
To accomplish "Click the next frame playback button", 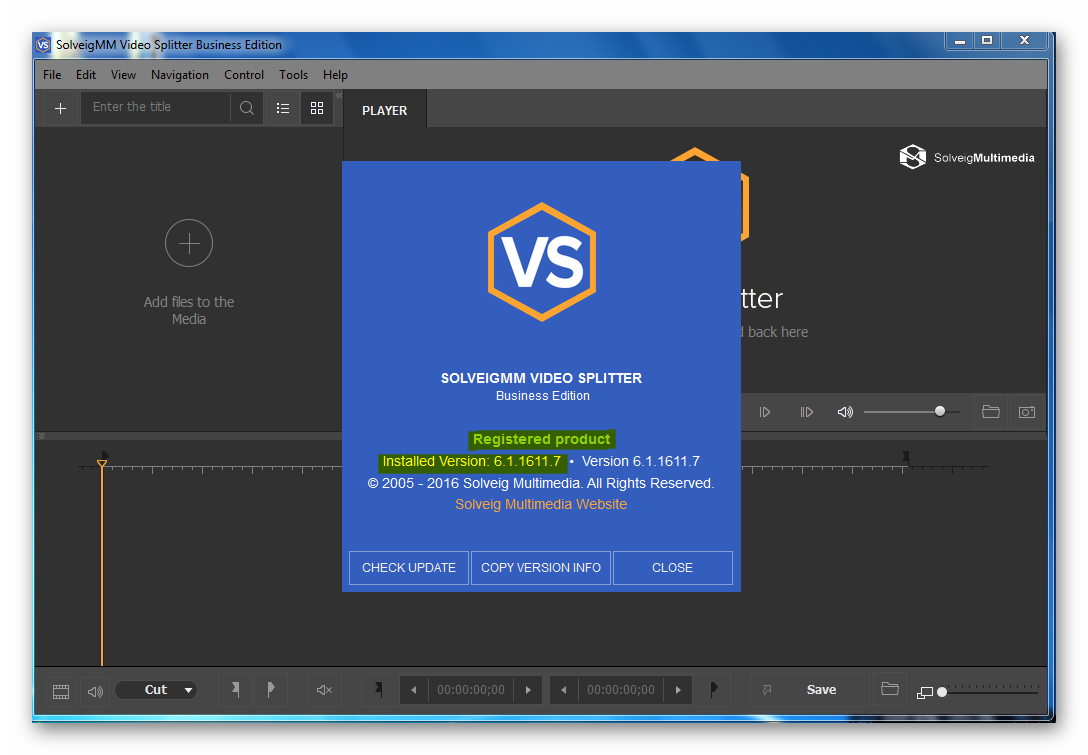I will click(x=765, y=412).
